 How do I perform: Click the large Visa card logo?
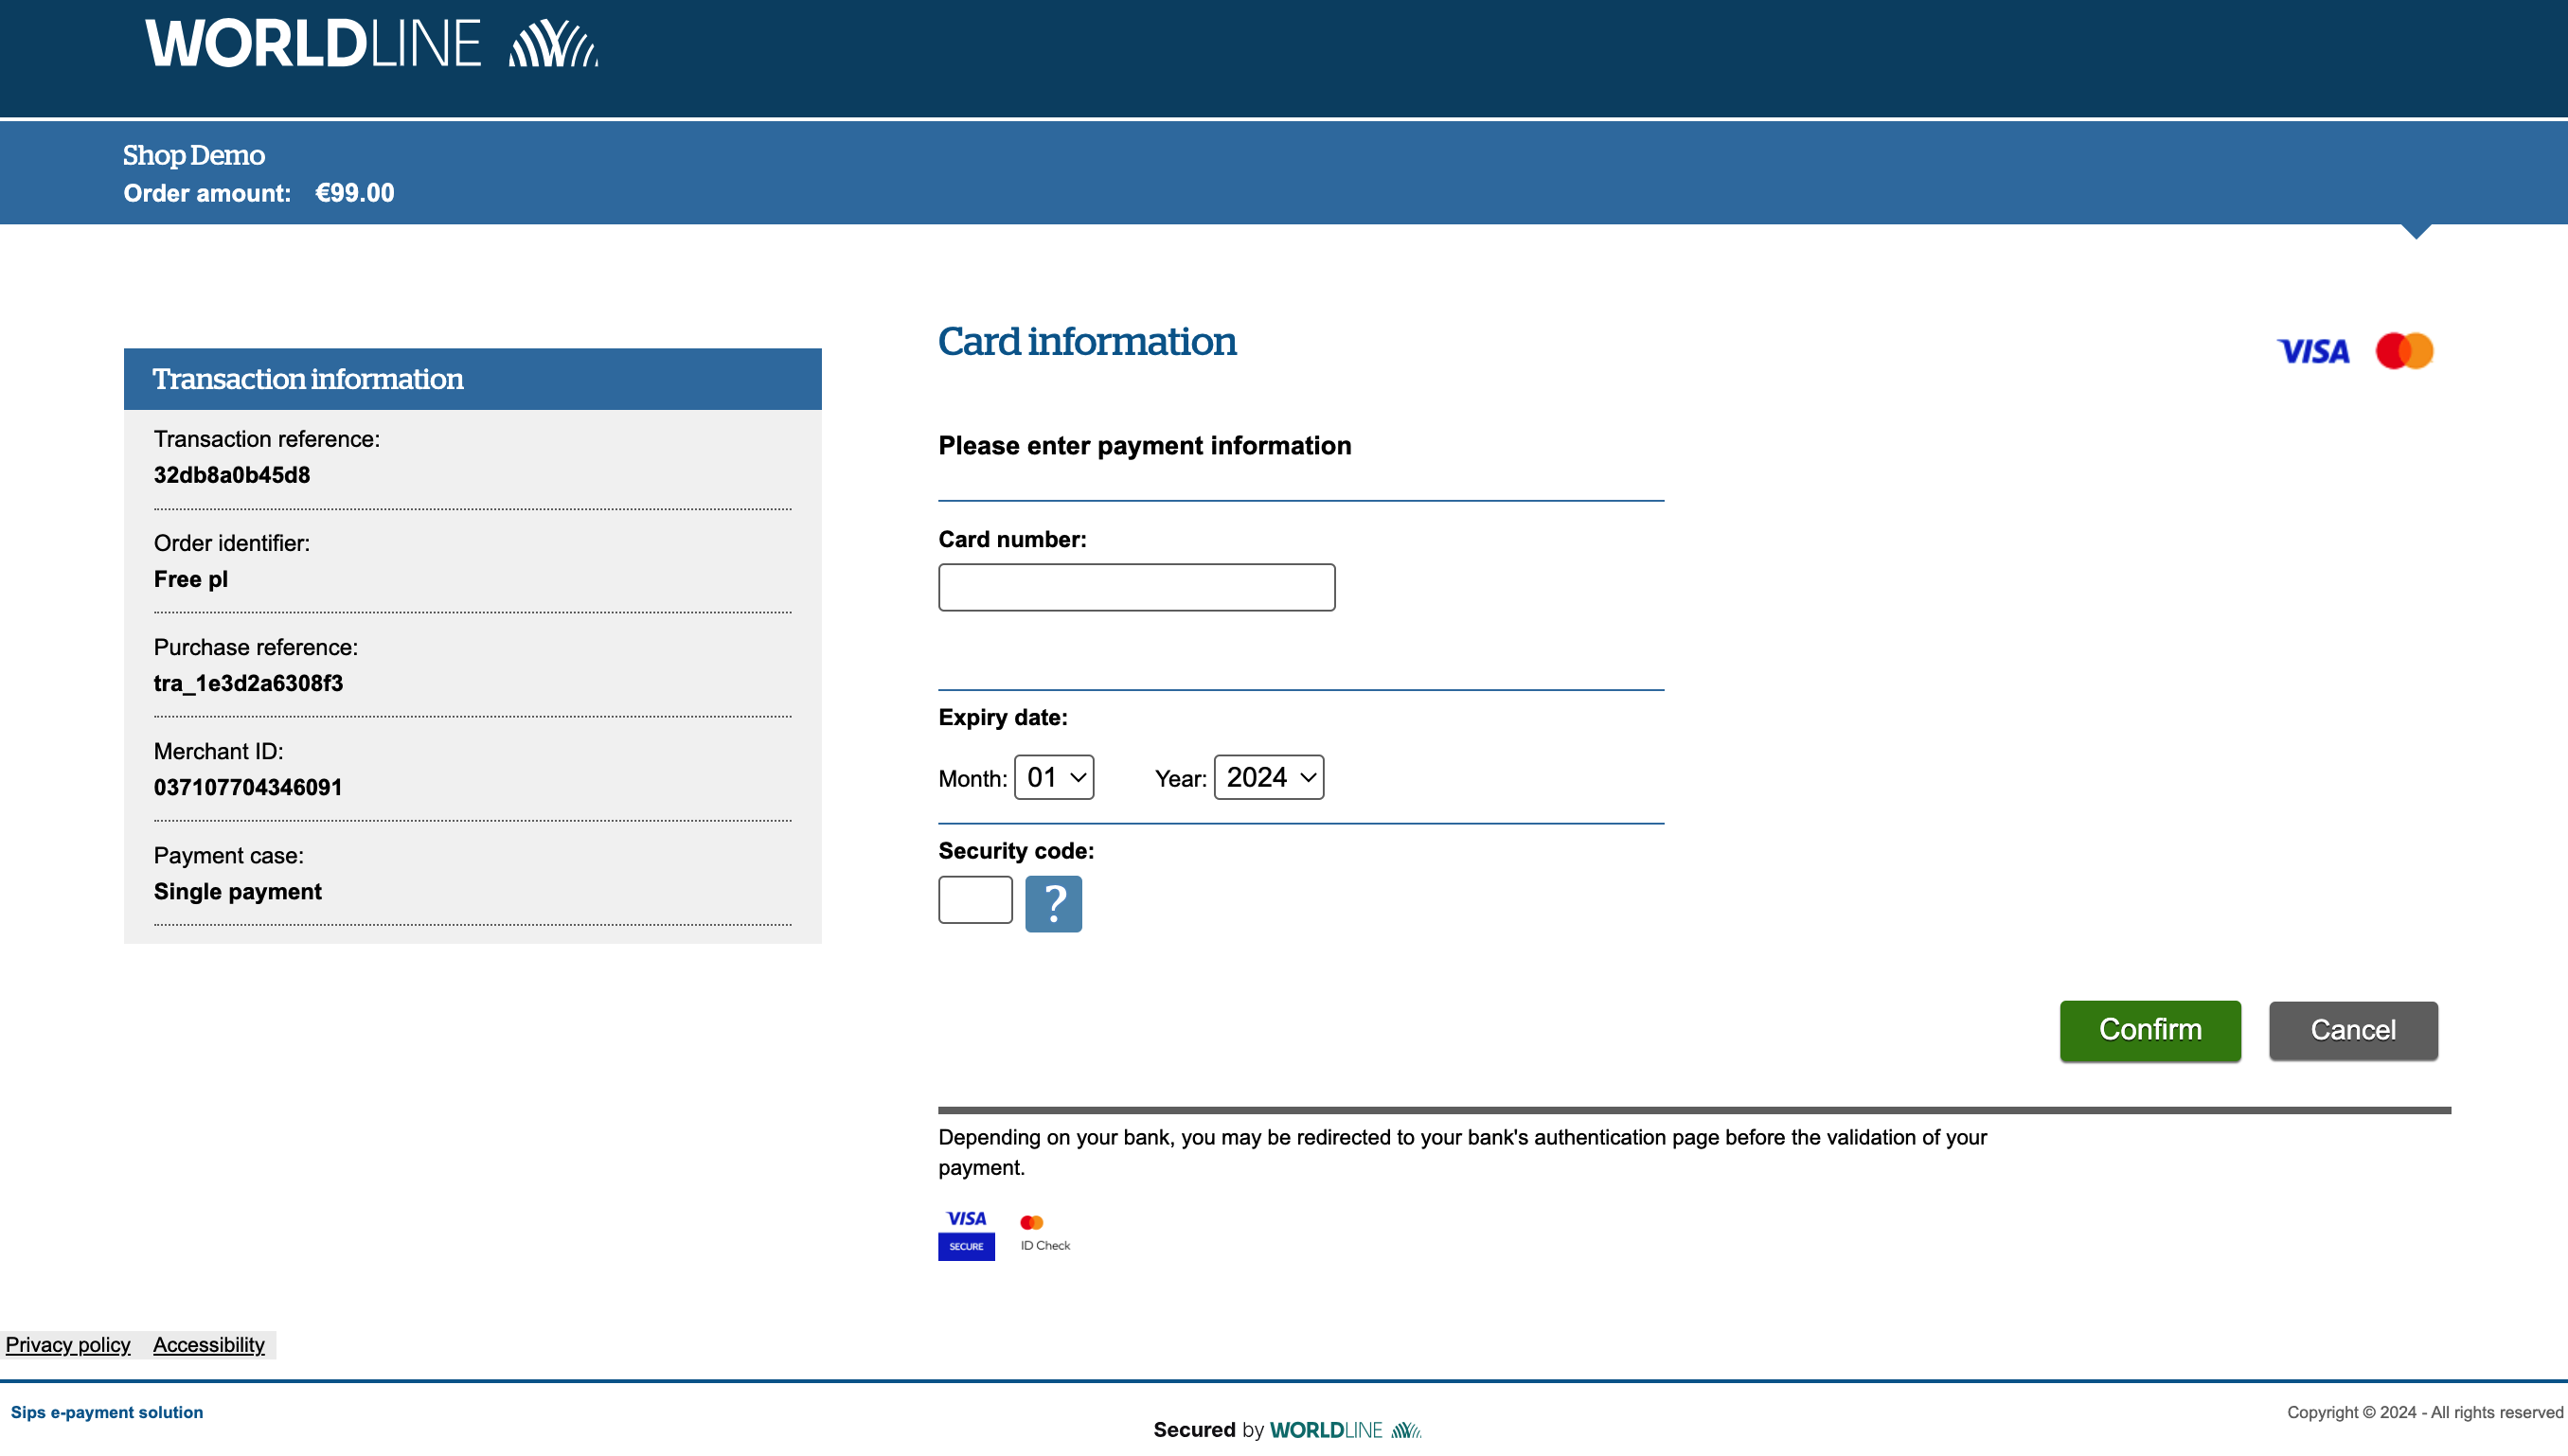tap(2312, 351)
